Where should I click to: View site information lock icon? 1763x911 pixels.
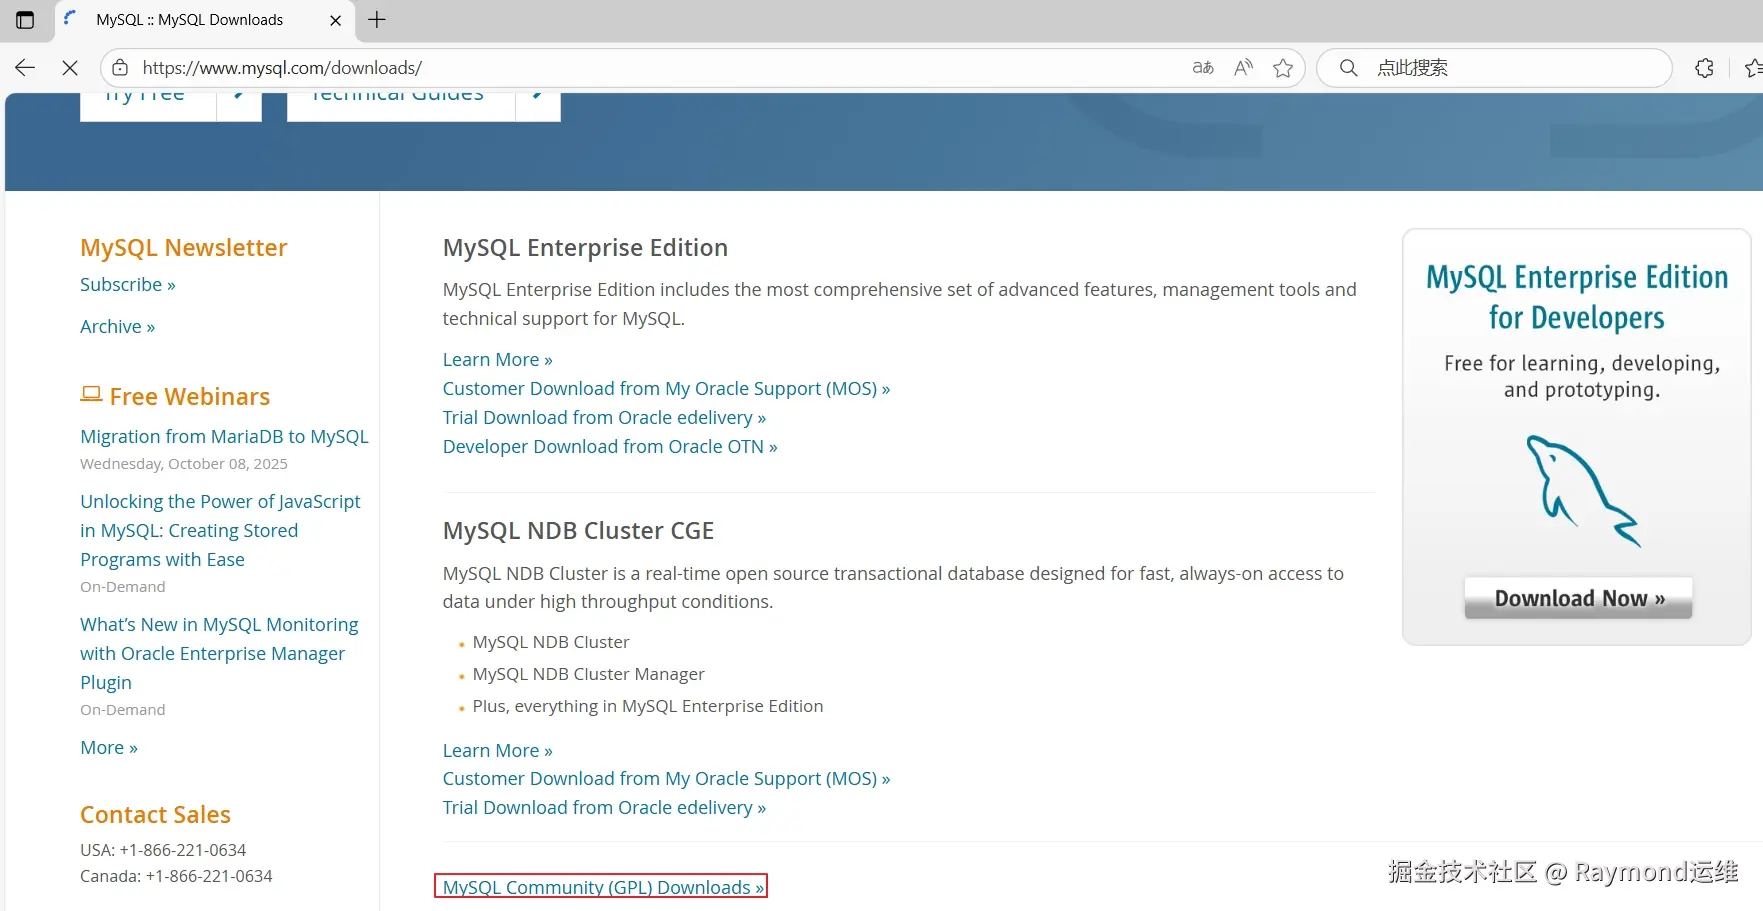(x=120, y=68)
